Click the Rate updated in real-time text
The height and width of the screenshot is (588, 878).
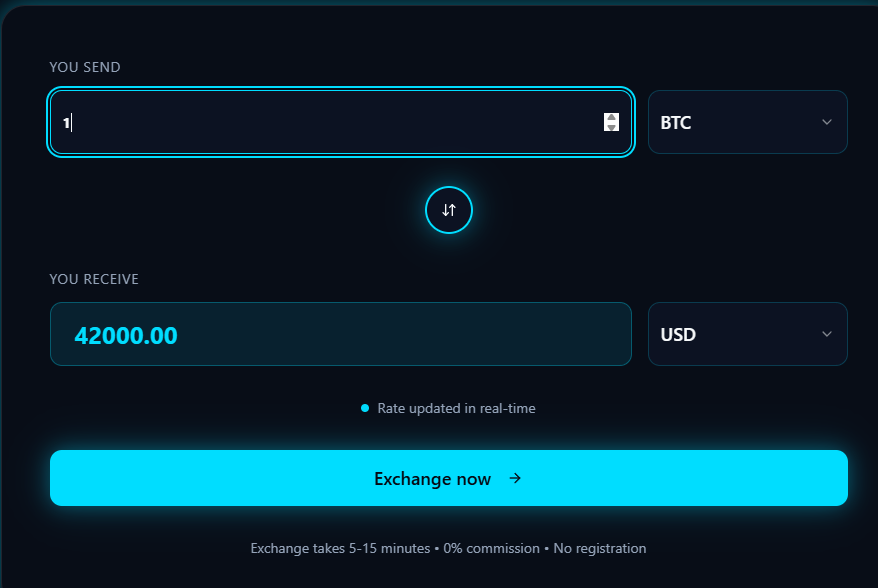pos(456,408)
